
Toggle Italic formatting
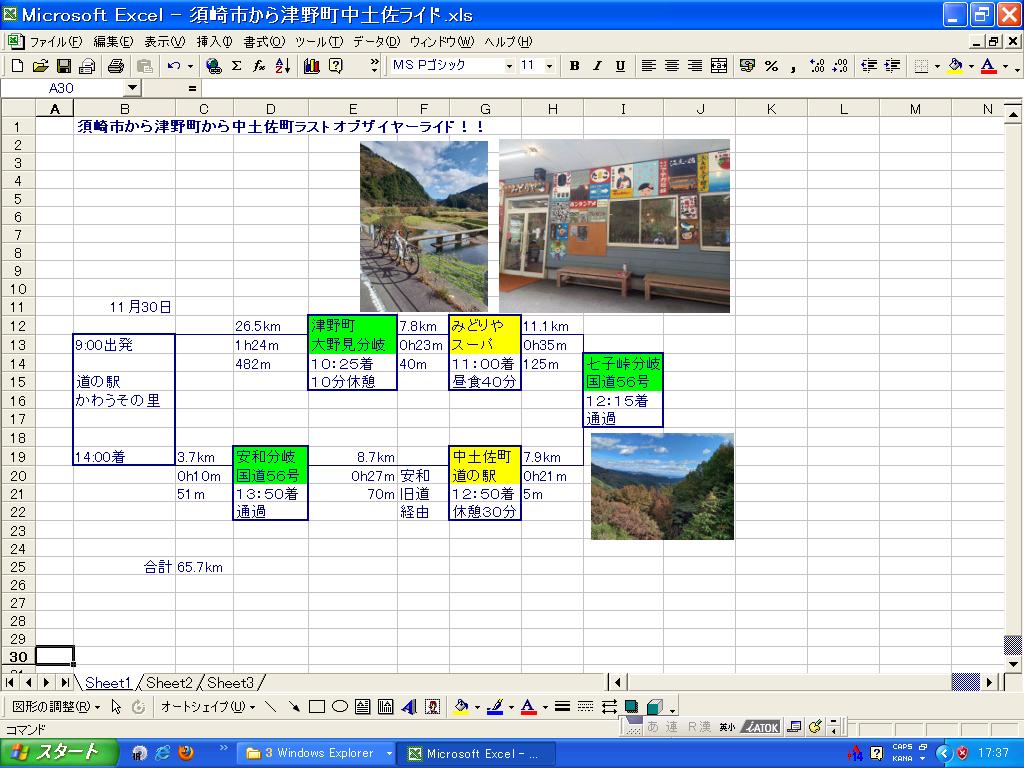(x=597, y=66)
